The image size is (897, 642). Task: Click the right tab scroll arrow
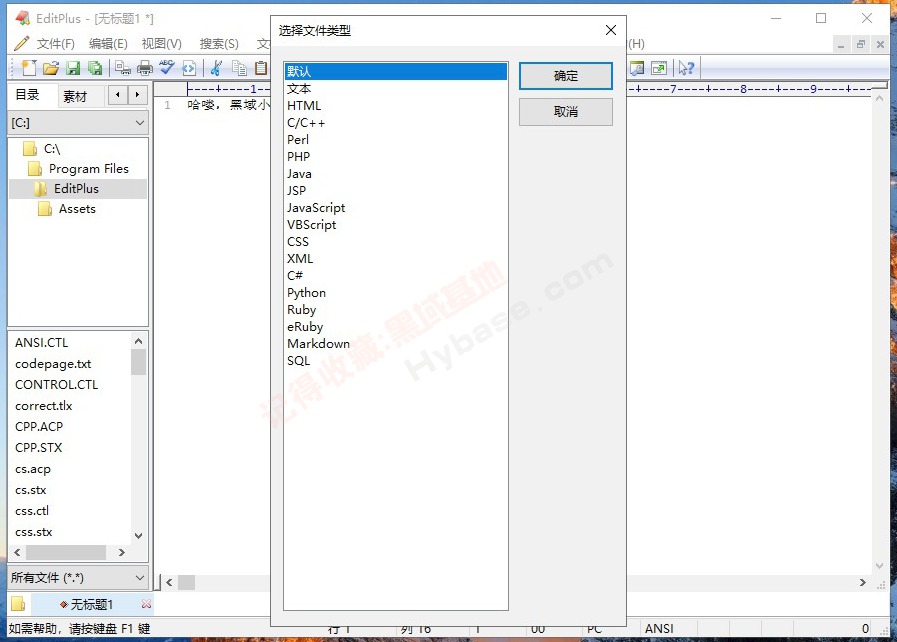click(137, 95)
